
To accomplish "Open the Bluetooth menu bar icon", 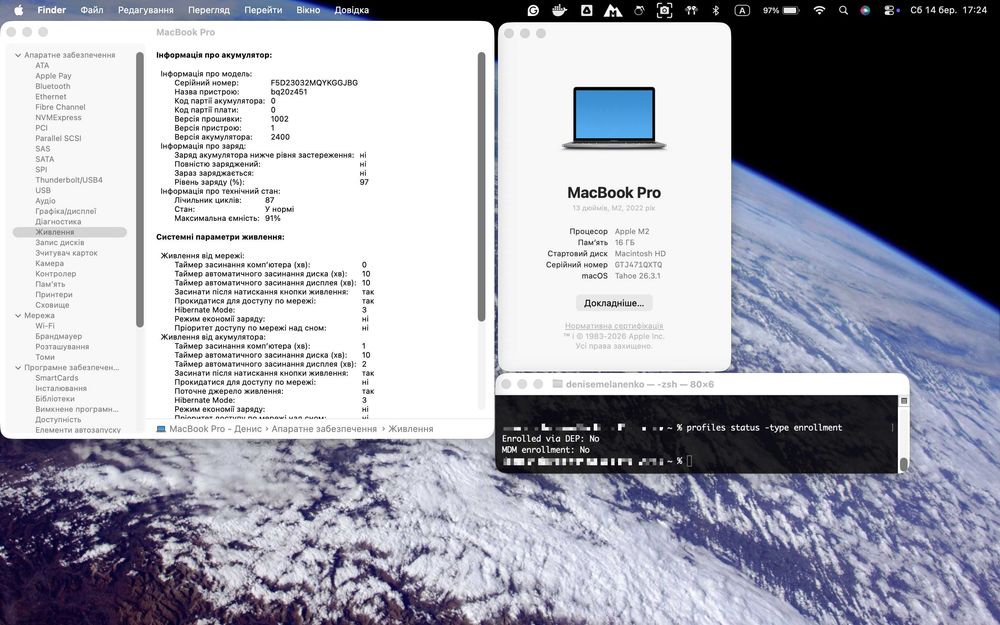I will point(716,10).
